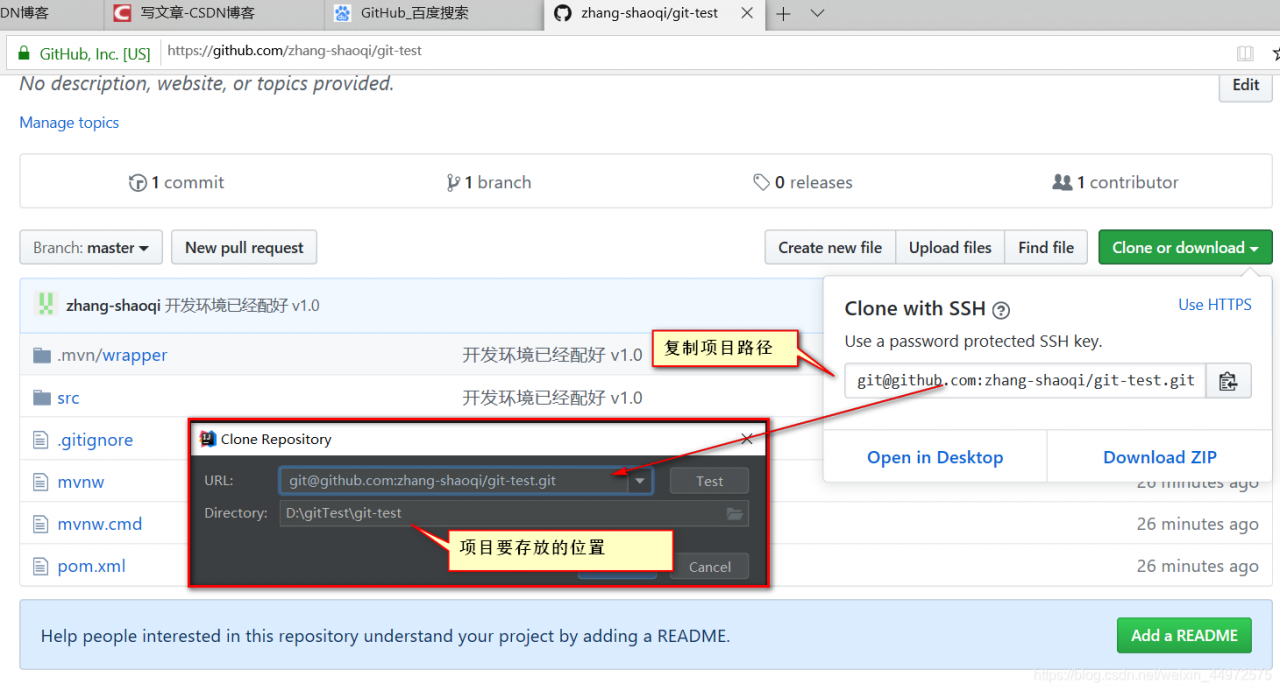Open the pom.xml file link
The height and width of the screenshot is (691, 1280).
tap(92, 566)
